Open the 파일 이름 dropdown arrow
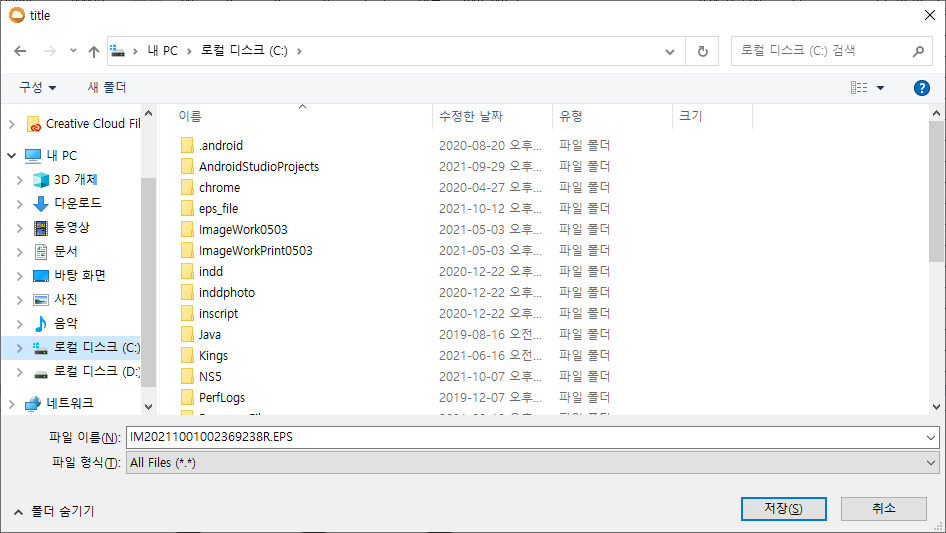Screen dimensions: 946x533 pyautogui.click(x=930, y=438)
